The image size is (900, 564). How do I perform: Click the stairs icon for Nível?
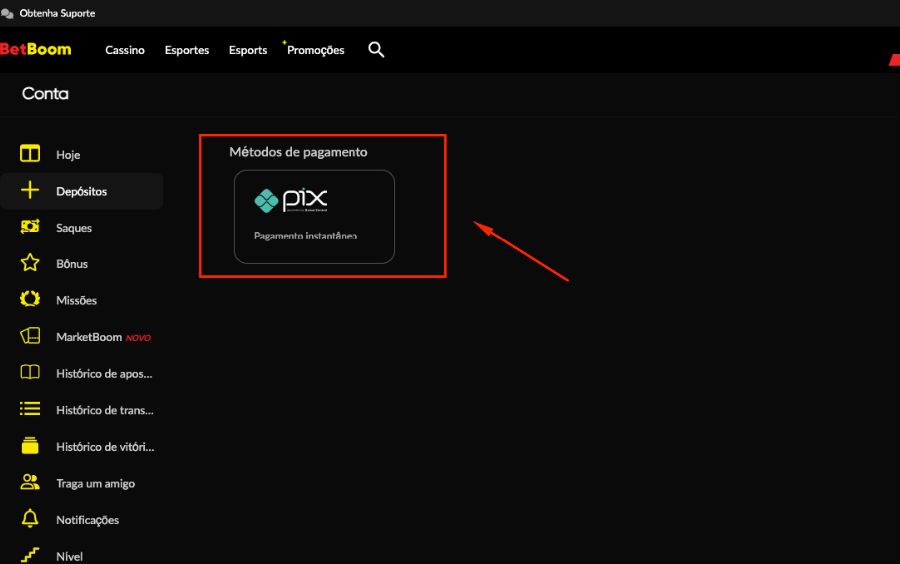click(x=30, y=555)
